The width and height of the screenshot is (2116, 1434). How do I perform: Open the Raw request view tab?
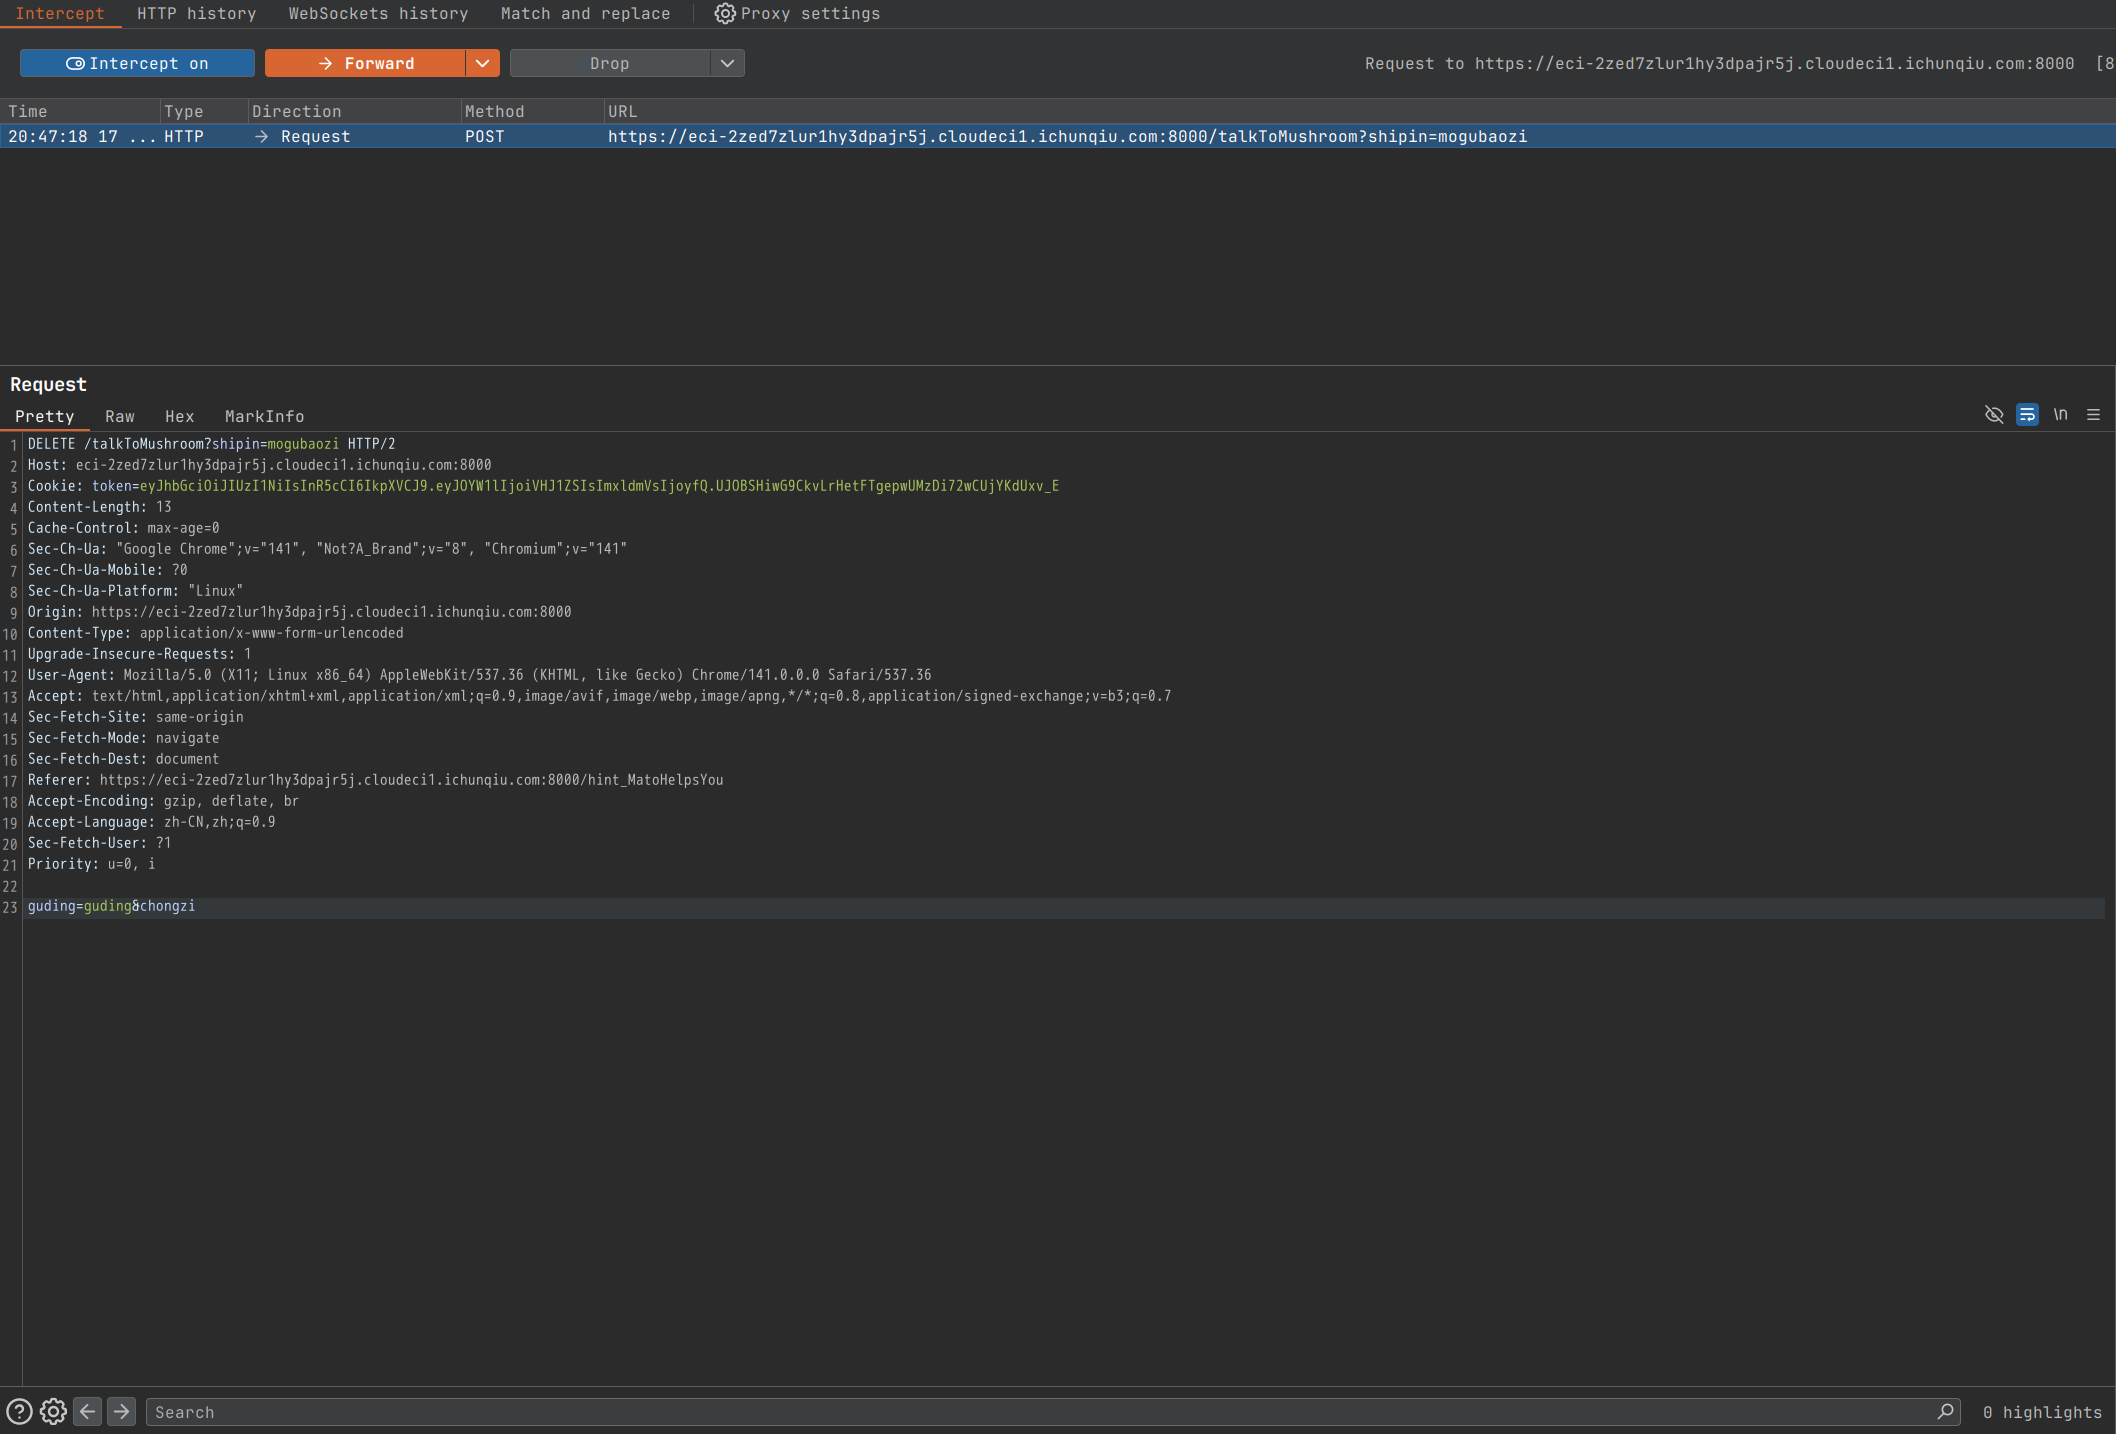pyautogui.click(x=119, y=416)
